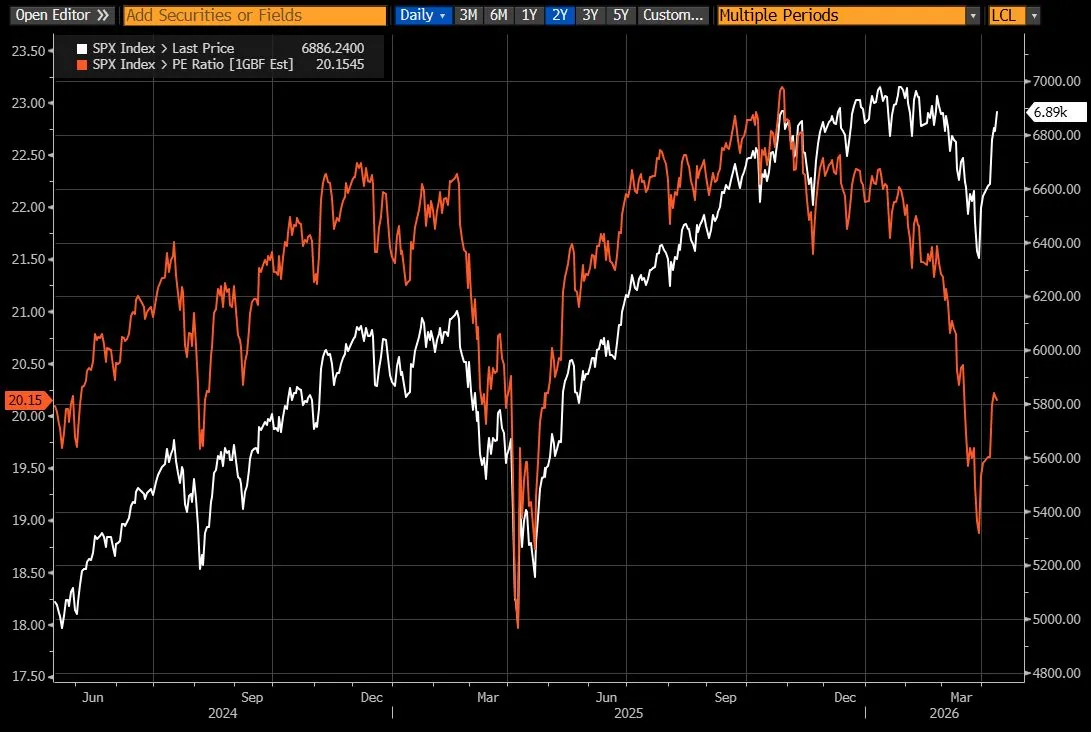This screenshot has height=732, width=1091.
Task: Select the 5Y time range
Action: pos(621,15)
